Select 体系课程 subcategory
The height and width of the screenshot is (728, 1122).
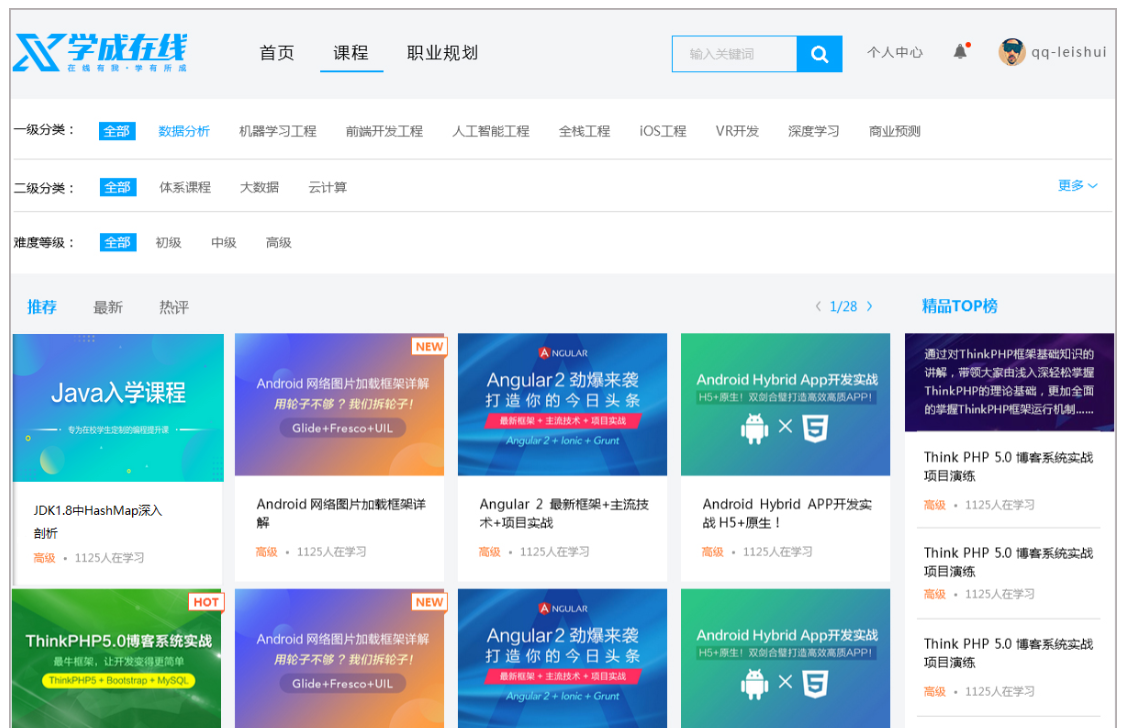click(185, 188)
